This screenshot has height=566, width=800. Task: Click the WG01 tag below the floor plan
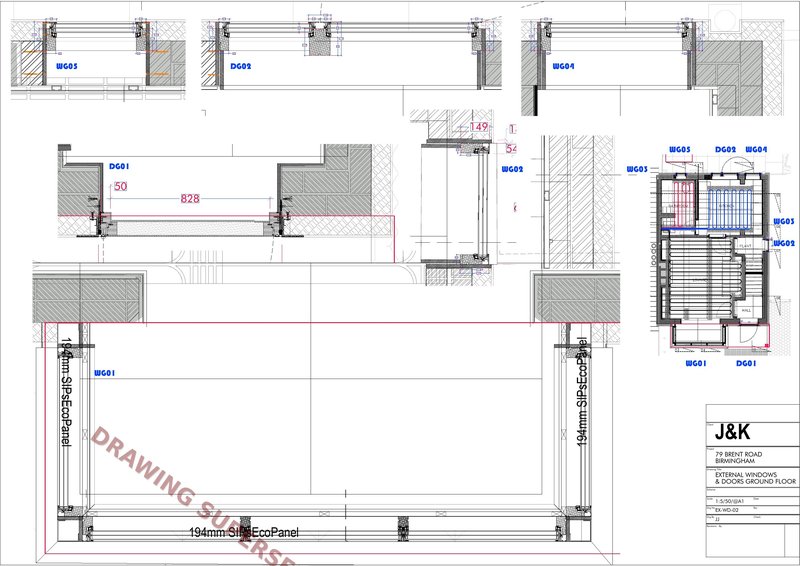696,363
